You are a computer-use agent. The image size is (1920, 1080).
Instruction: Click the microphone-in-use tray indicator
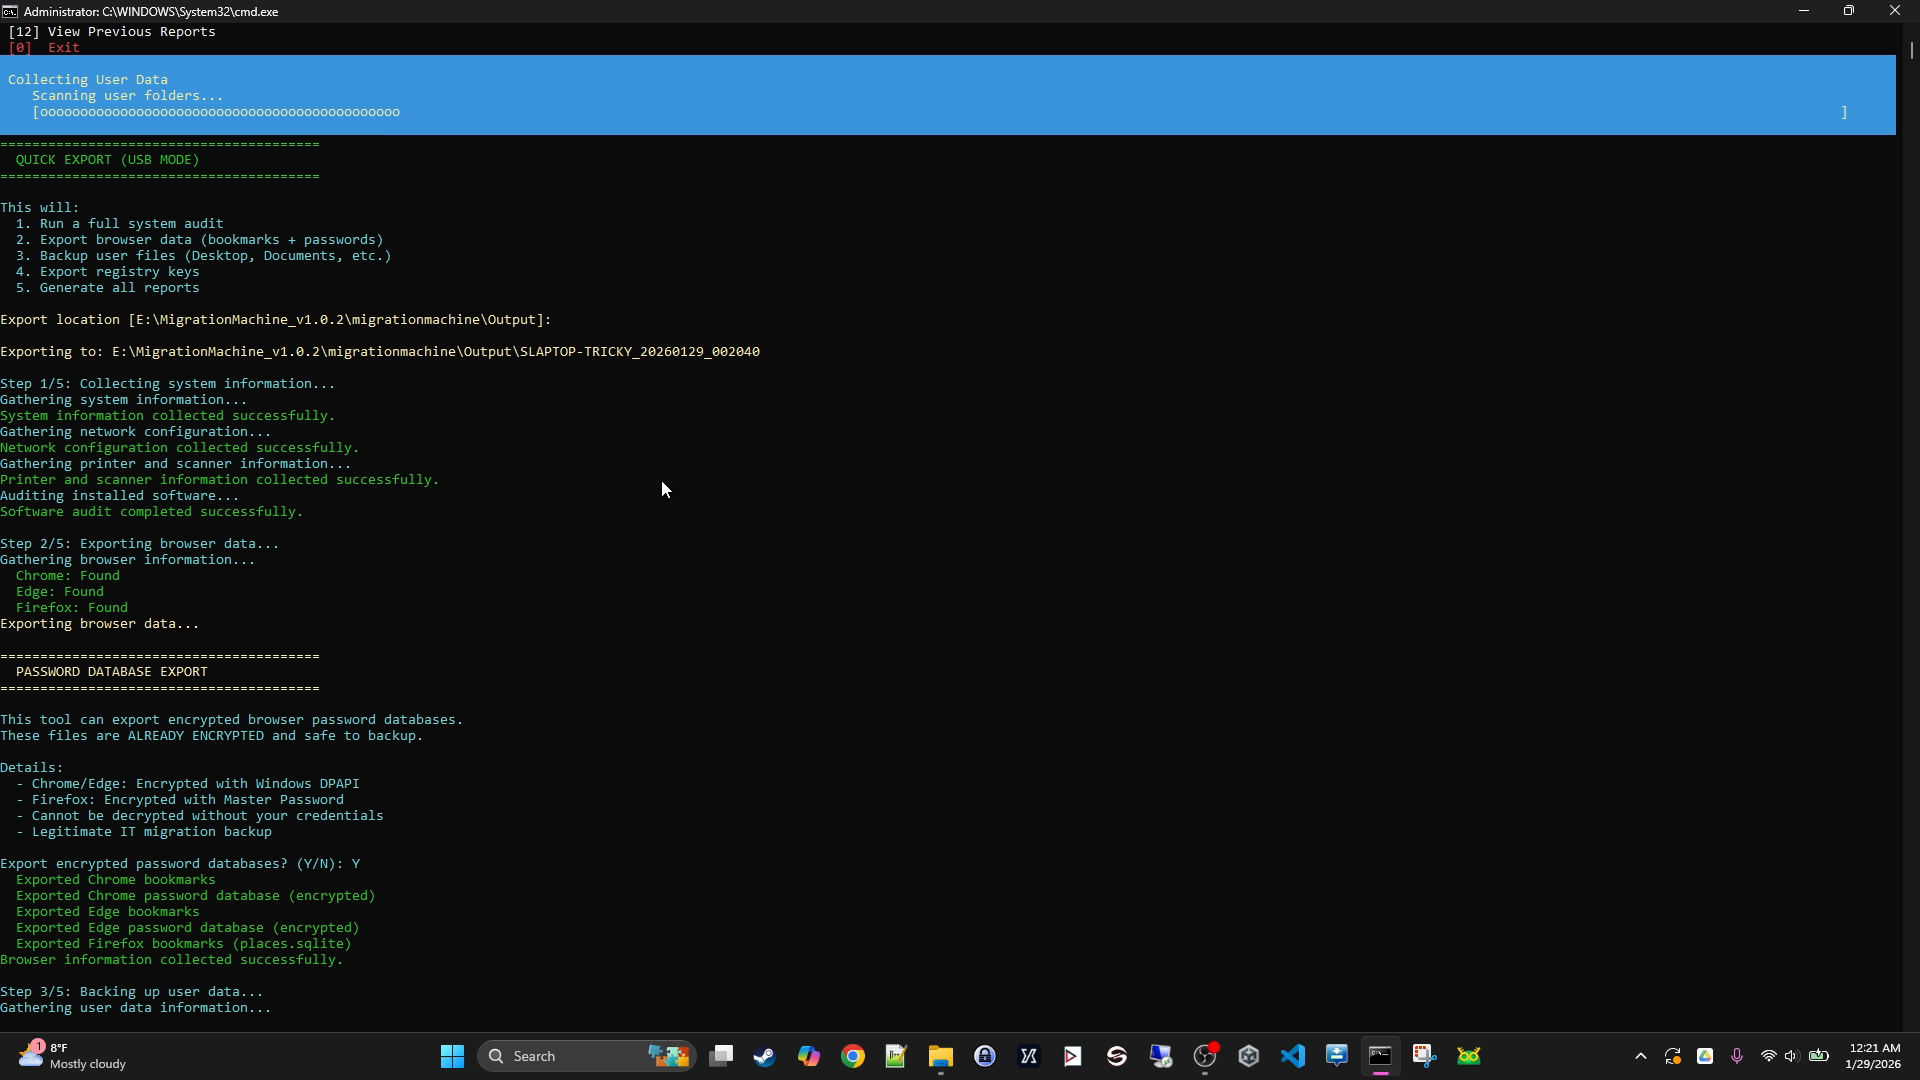1737,1056
